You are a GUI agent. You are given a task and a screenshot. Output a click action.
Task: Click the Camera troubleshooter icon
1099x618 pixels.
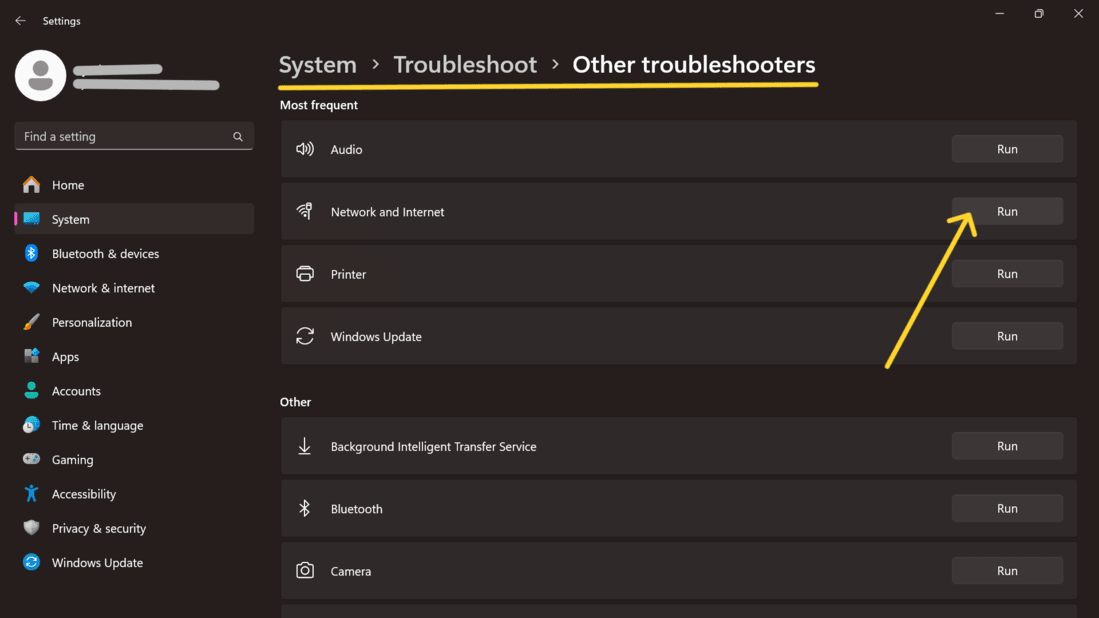click(x=305, y=571)
